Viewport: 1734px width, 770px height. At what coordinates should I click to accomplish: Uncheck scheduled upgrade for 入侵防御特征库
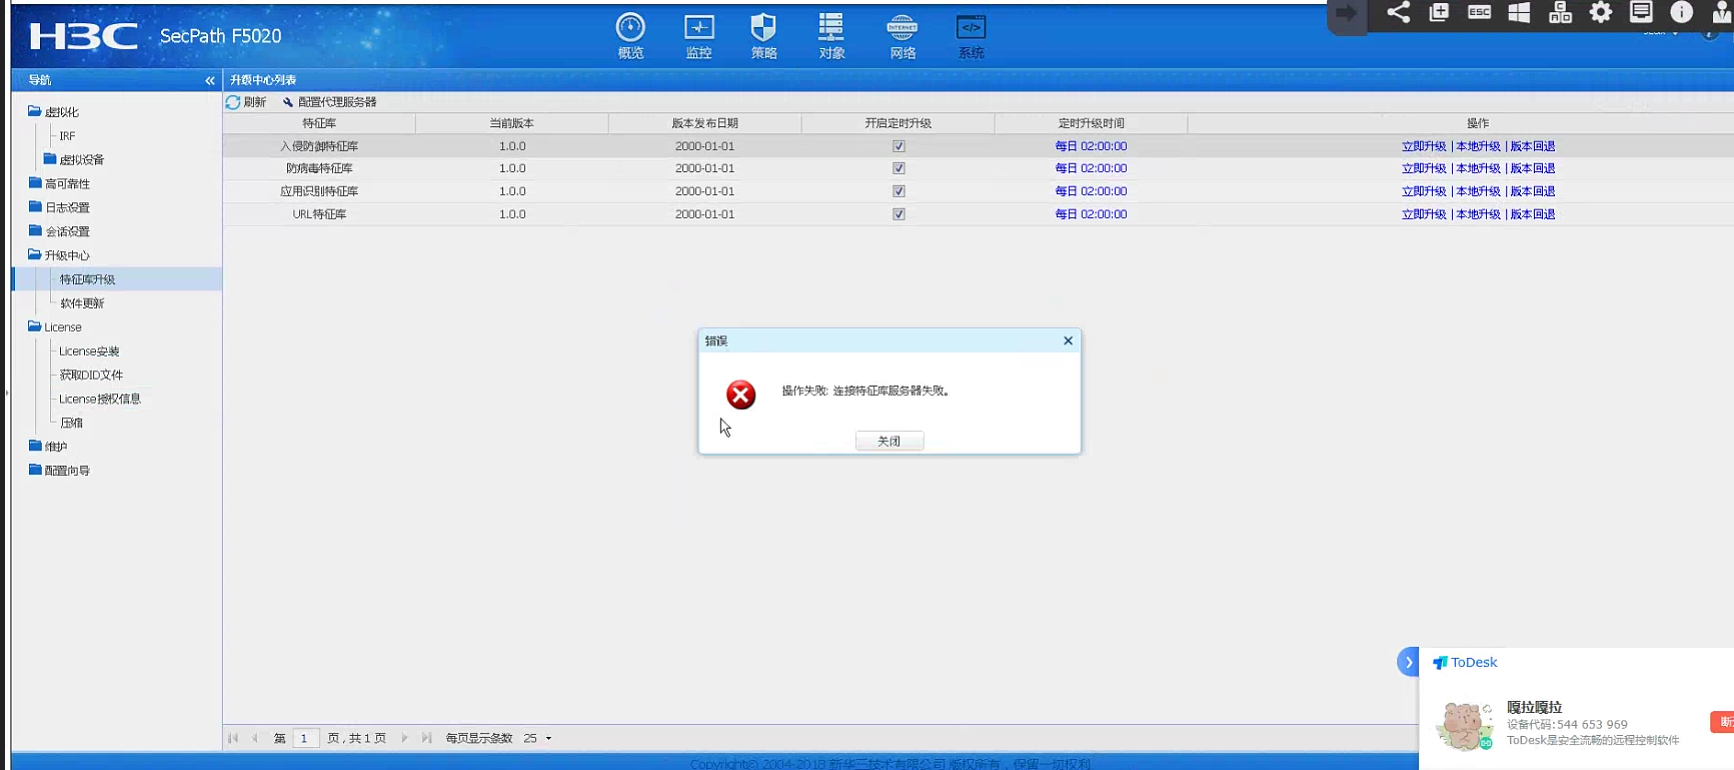[x=898, y=146]
